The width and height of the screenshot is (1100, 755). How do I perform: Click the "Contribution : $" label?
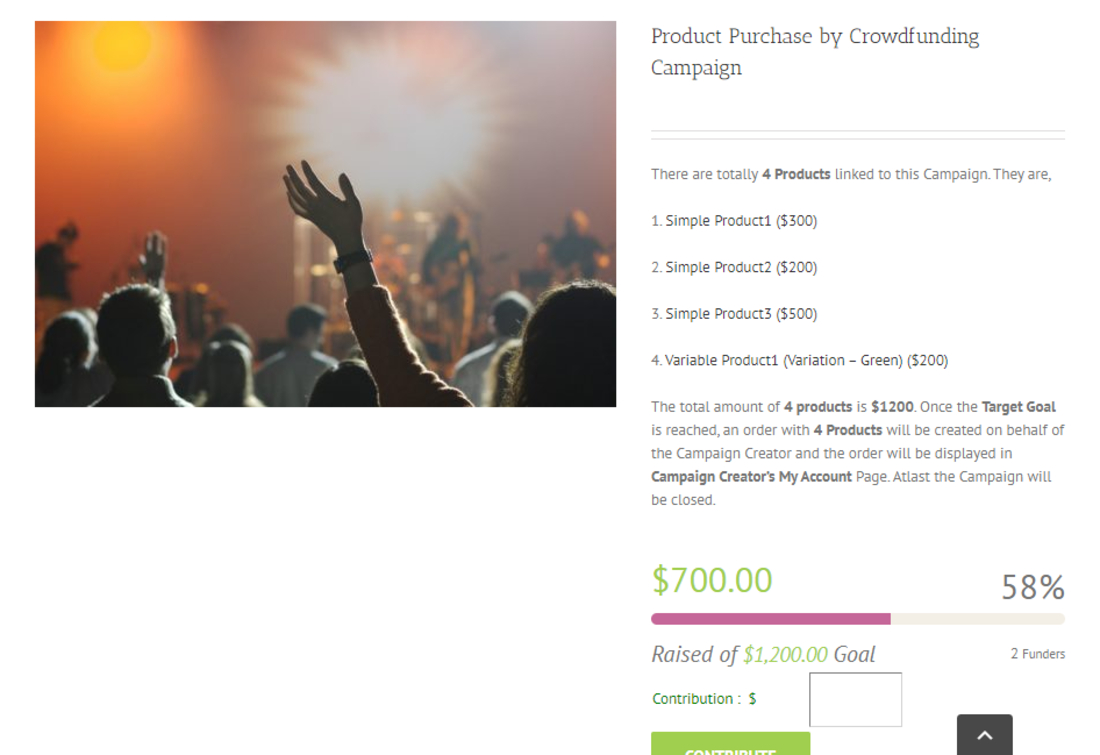(x=704, y=699)
